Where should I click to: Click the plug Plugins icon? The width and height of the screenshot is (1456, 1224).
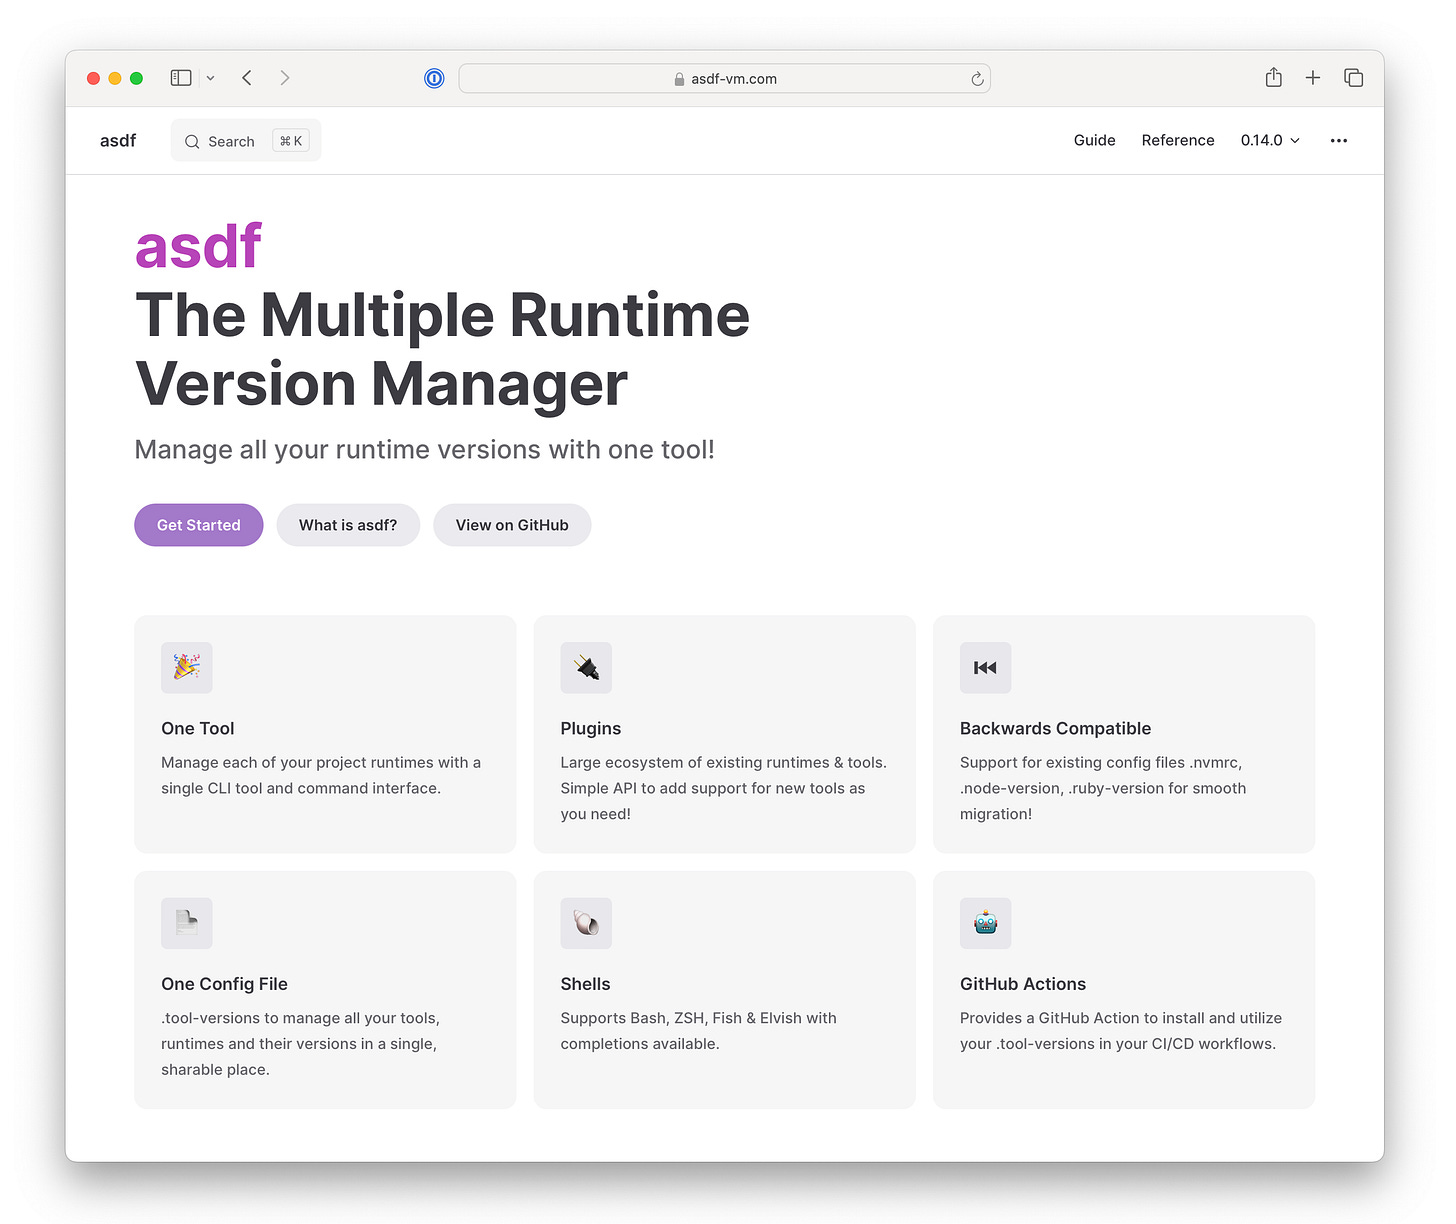(x=586, y=668)
